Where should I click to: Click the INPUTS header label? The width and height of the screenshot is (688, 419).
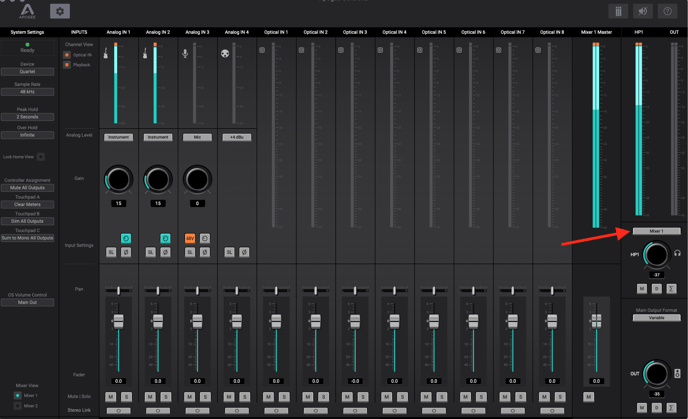[x=79, y=32]
